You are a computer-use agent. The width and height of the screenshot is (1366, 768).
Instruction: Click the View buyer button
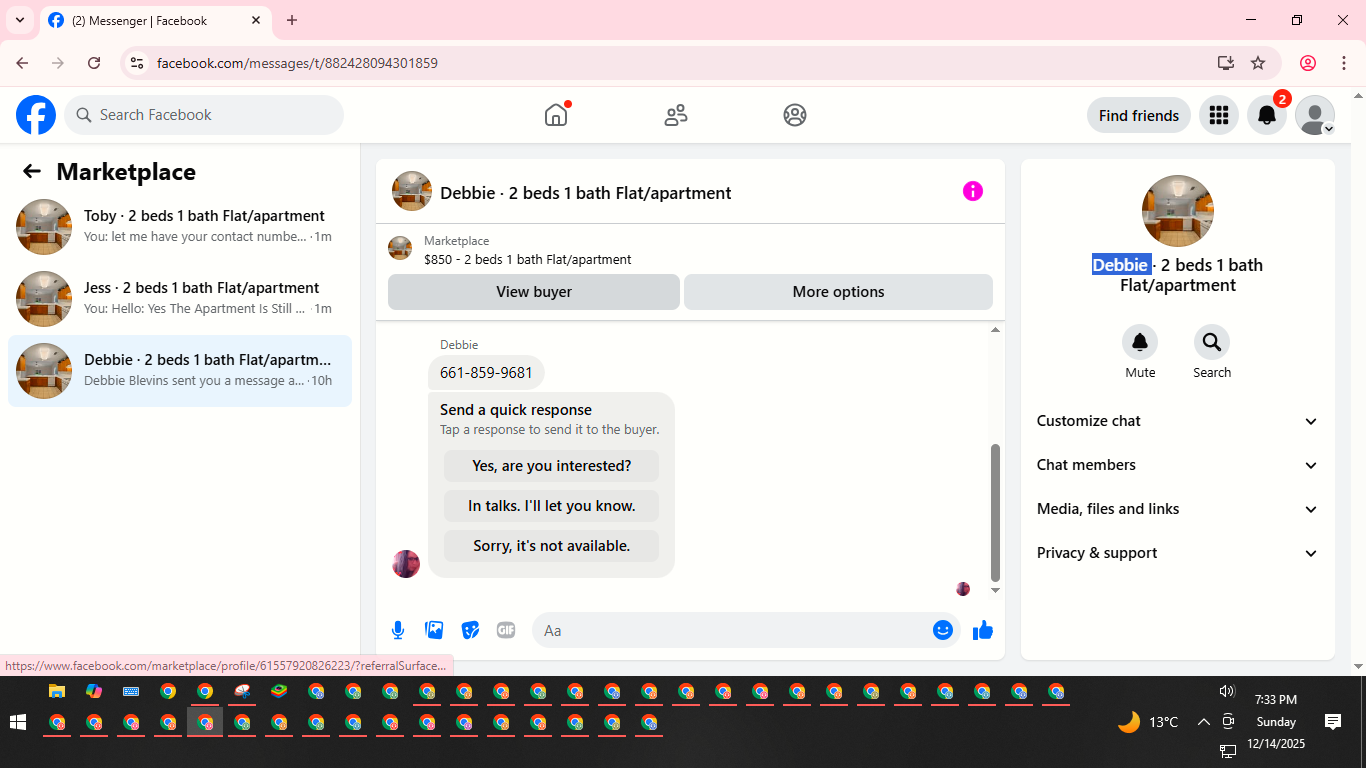[x=534, y=292]
